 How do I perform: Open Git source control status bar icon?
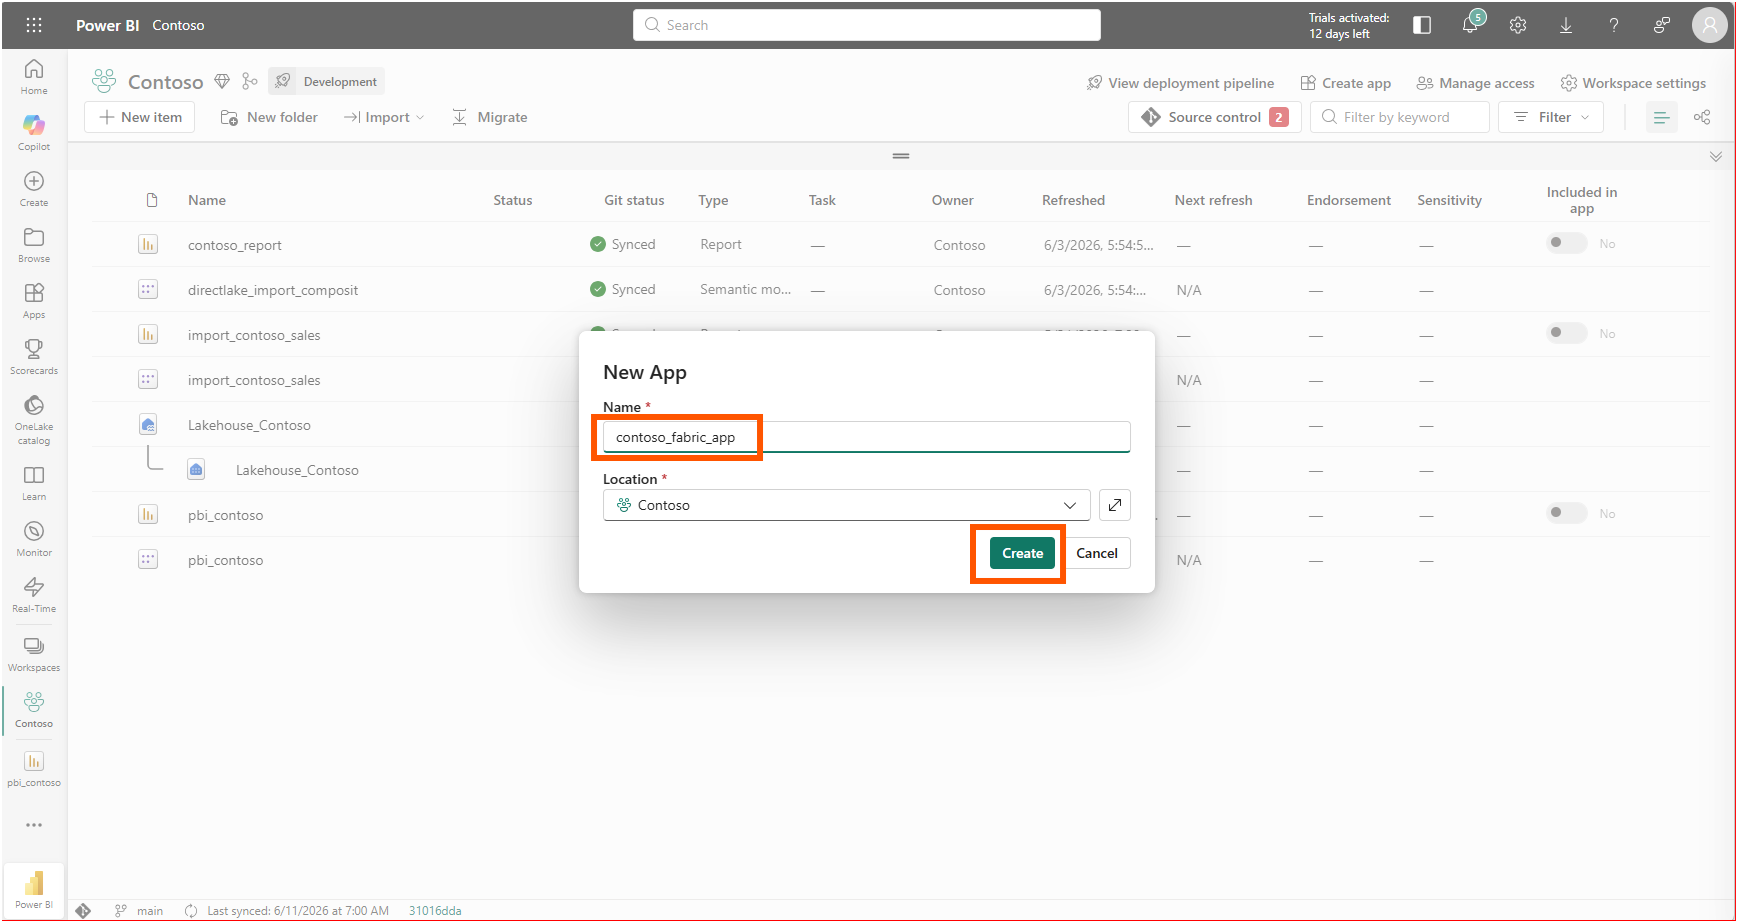[x=83, y=910]
